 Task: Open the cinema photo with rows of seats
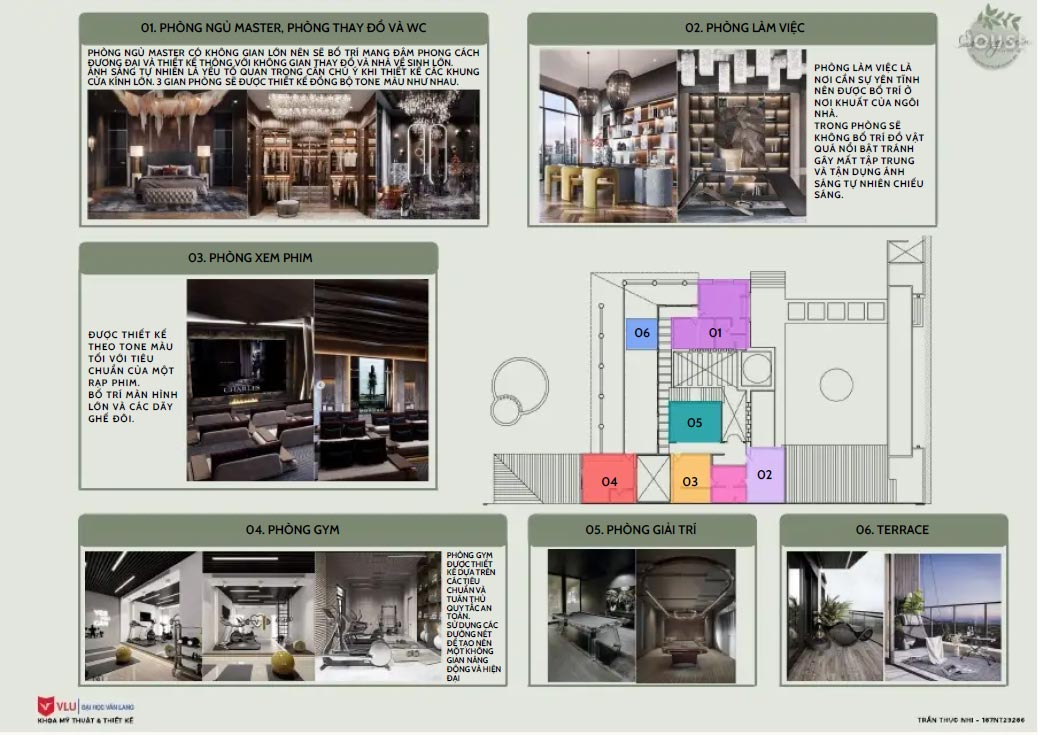371,379
